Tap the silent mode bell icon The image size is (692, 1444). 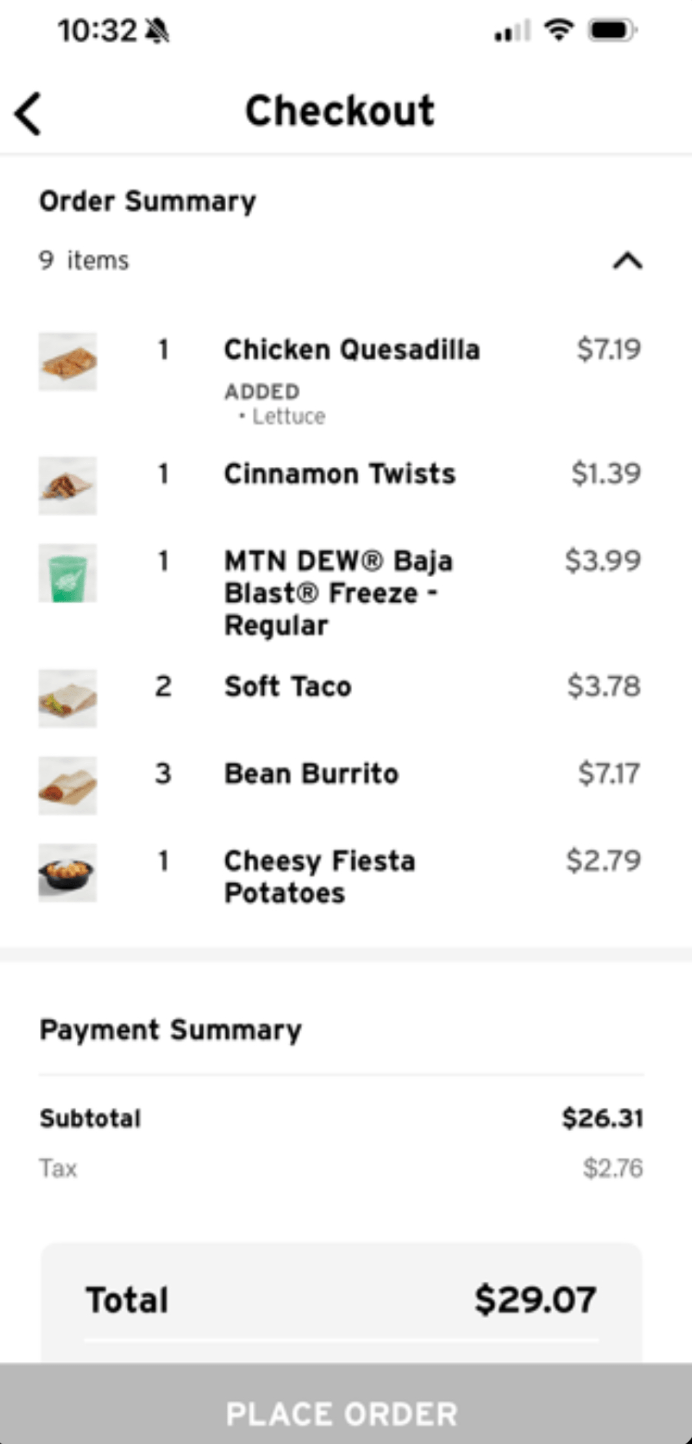click(157, 32)
